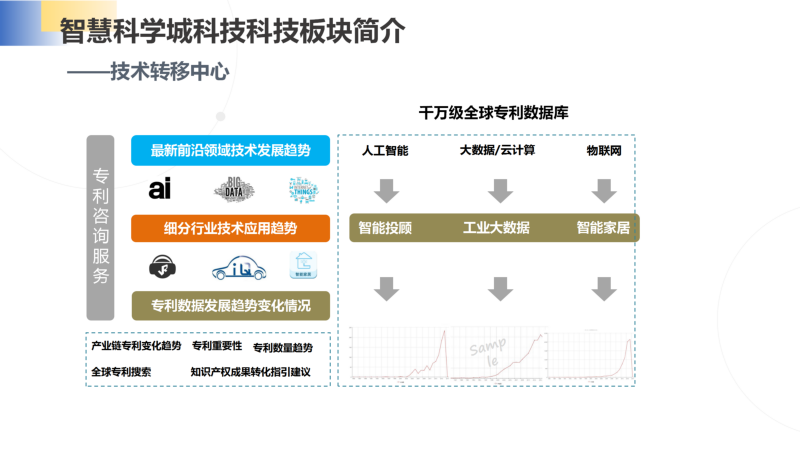
Task: Click the arrow below 智能家居
Action: tap(604, 289)
